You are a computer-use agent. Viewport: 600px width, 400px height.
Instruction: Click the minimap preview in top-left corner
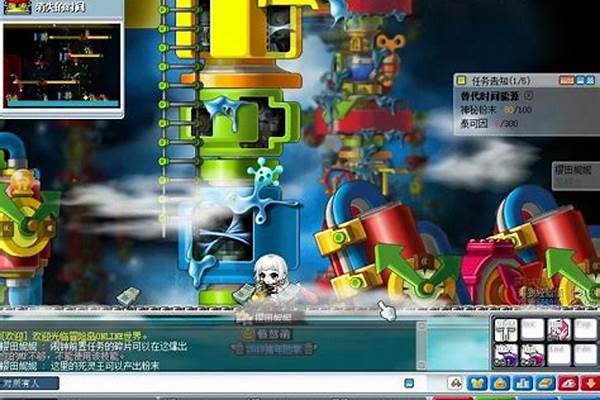[62, 65]
